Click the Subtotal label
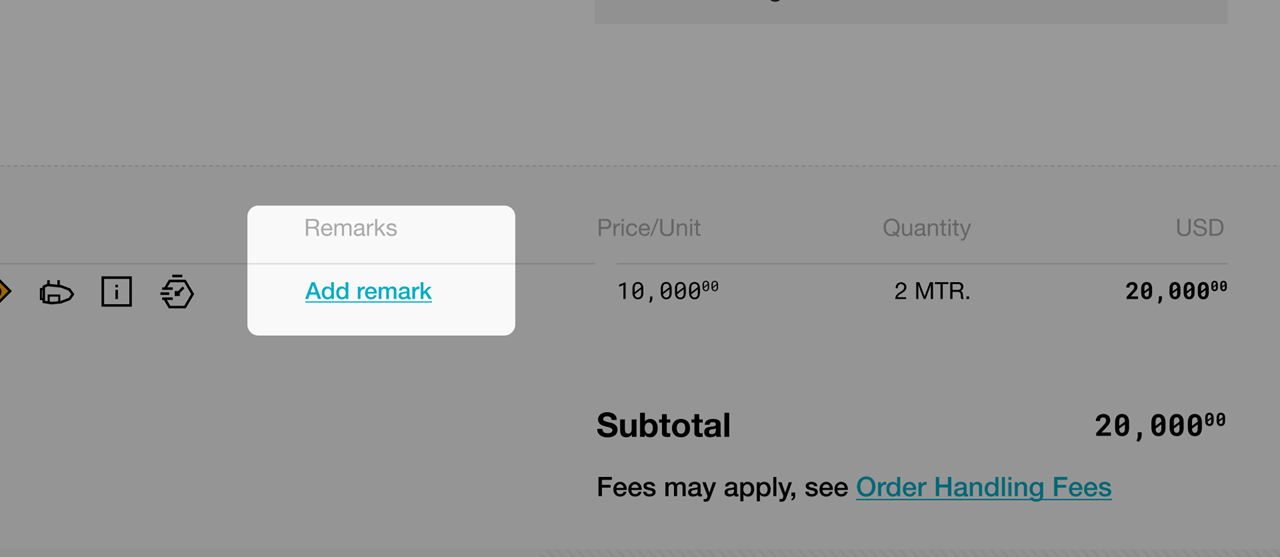 (663, 426)
